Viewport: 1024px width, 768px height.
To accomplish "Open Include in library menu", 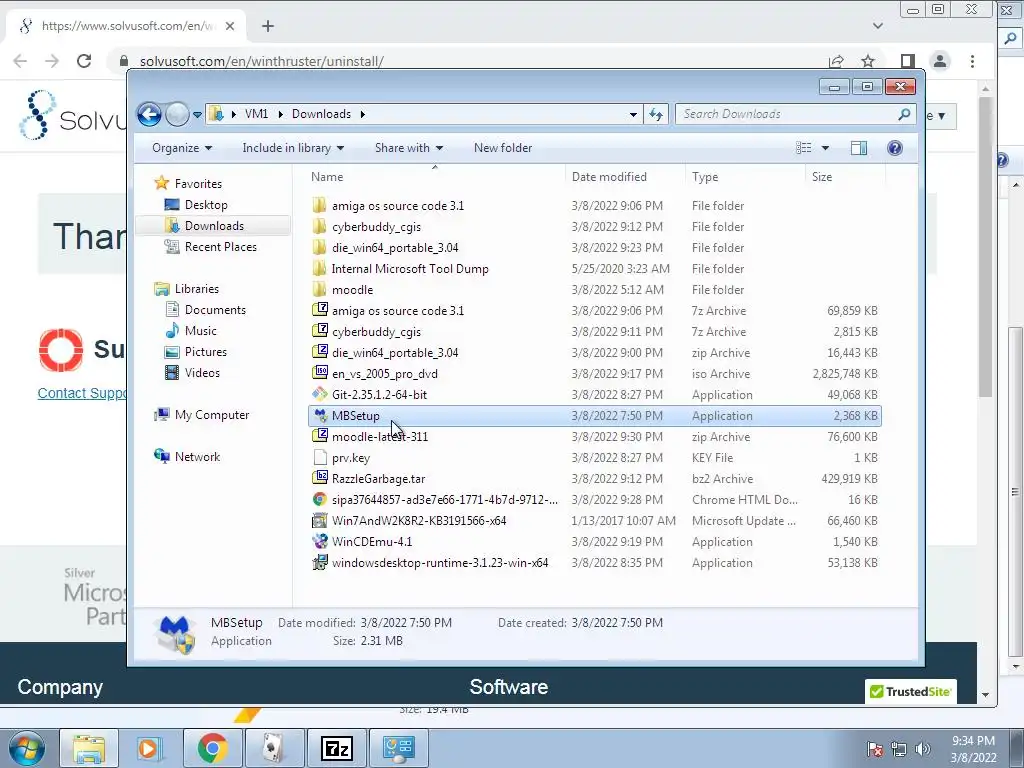I will 293,148.
